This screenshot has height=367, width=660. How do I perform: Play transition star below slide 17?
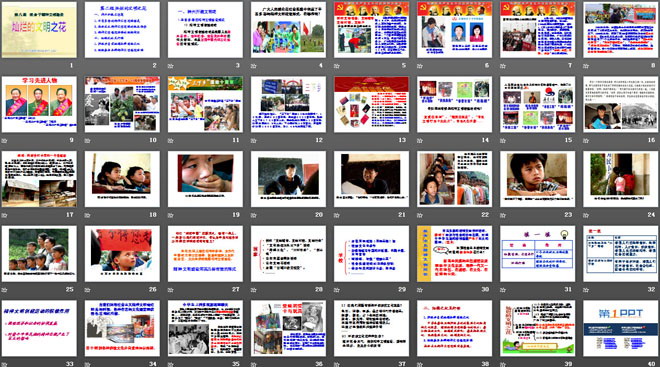coord(4,215)
